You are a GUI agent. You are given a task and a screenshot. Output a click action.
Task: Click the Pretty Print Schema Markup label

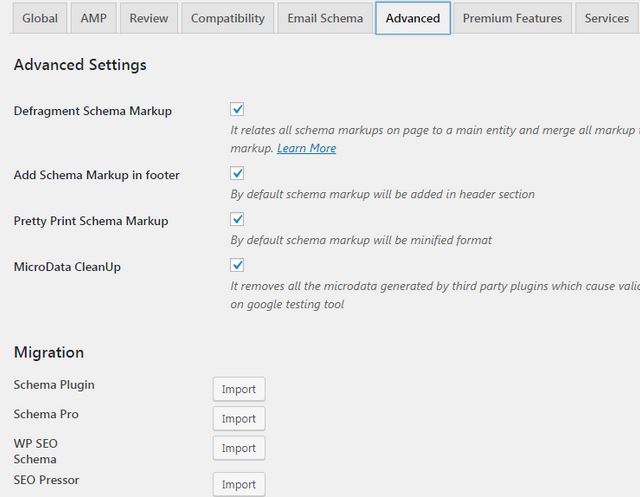tap(91, 221)
